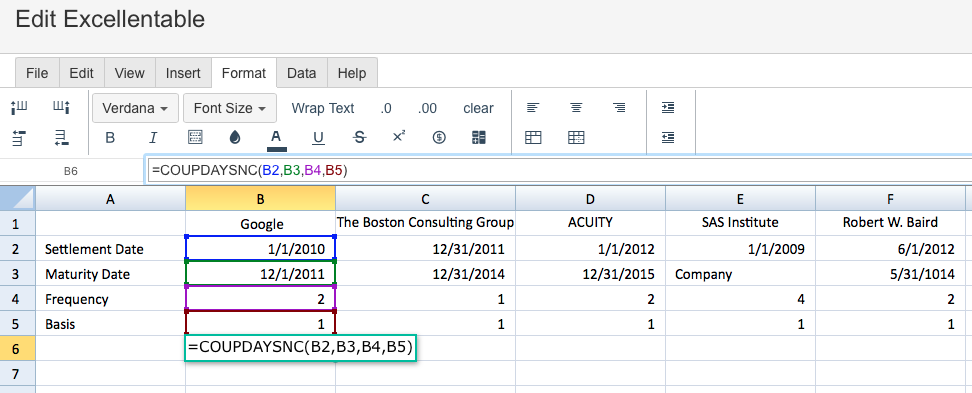Click the insert column left icon
This screenshot has height=393, width=972.
[x=19, y=108]
